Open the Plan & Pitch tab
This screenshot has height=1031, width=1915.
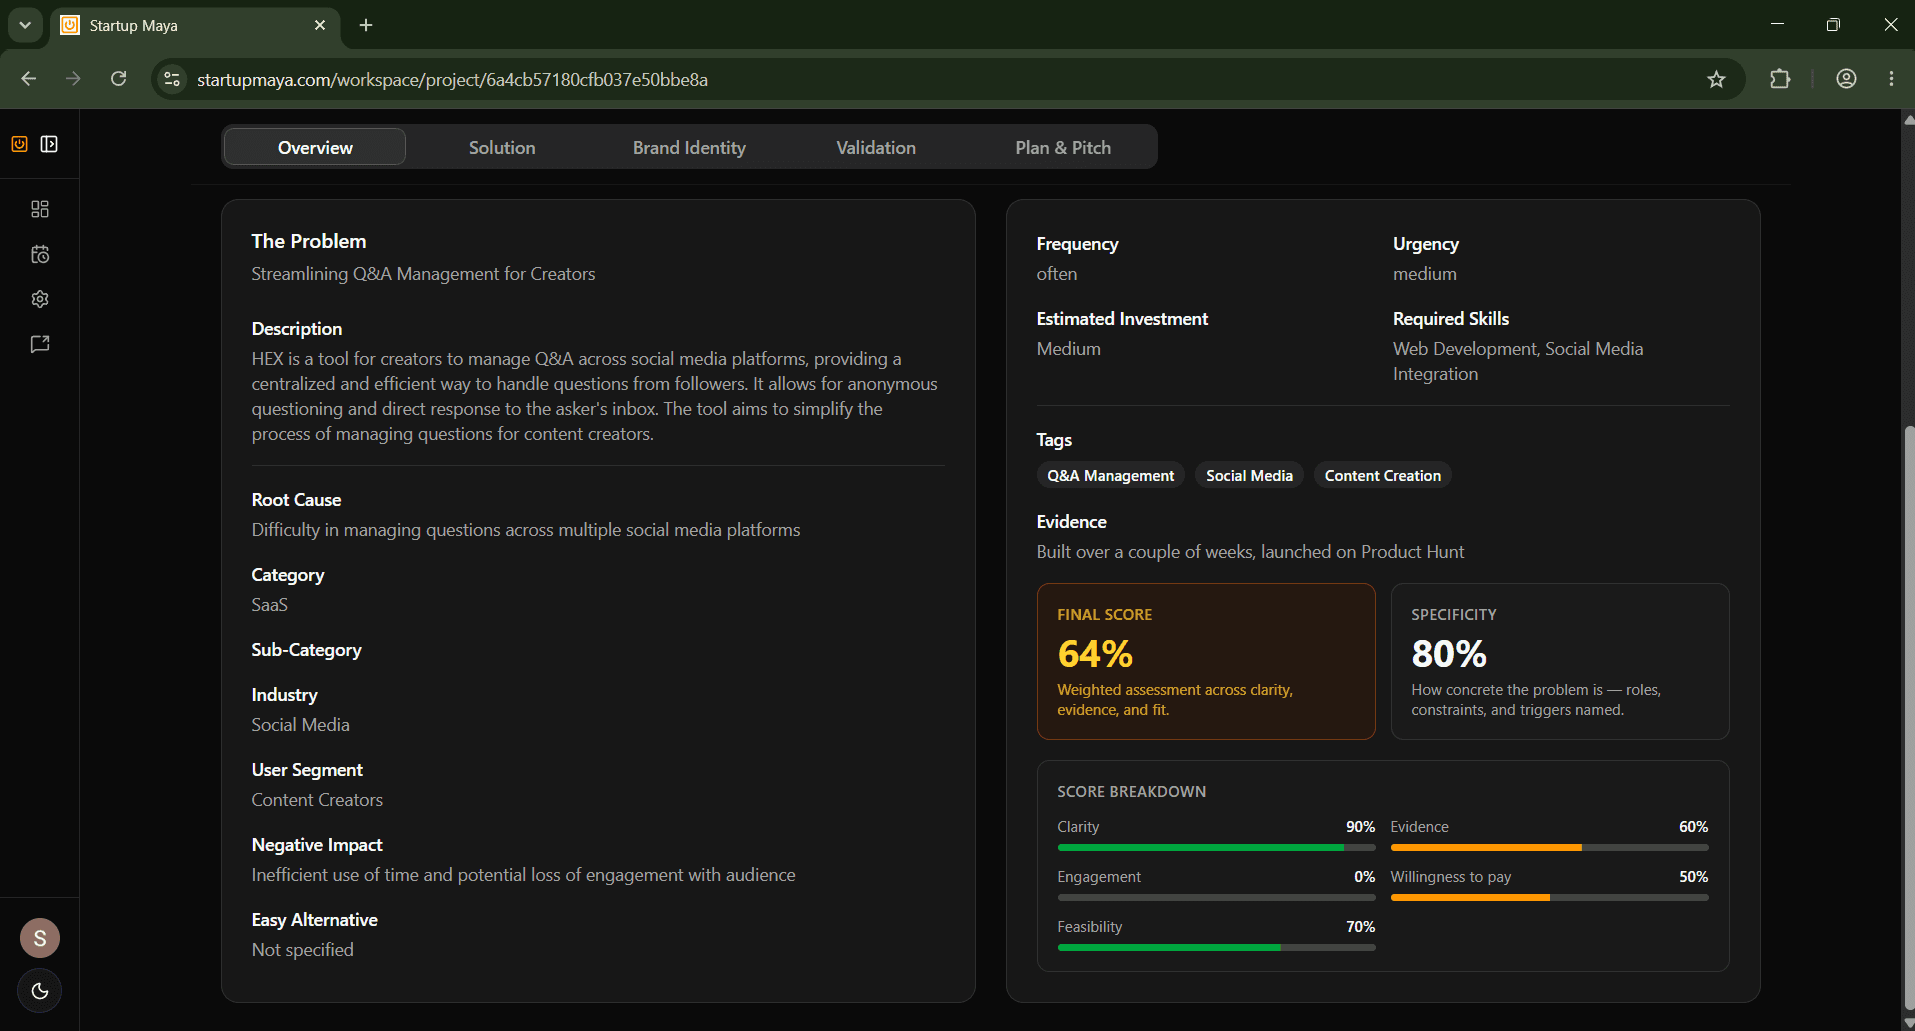[x=1063, y=147]
